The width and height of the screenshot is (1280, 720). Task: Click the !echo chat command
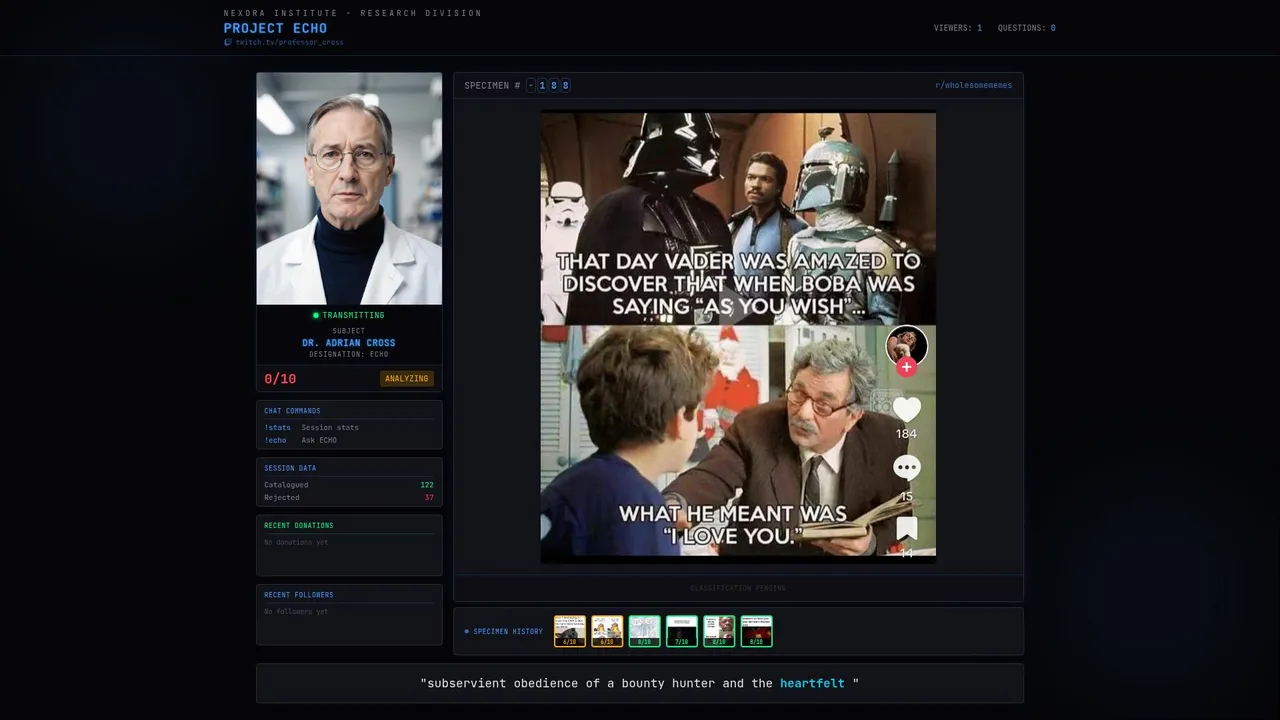tap(275, 440)
